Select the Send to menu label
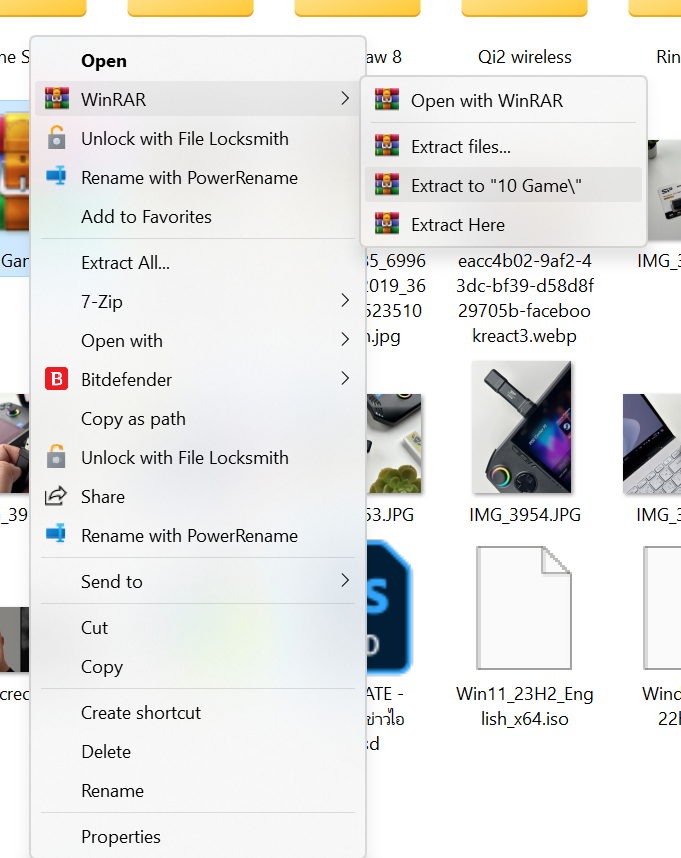Image resolution: width=681 pixels, height=858 pixels. click(x=112, y=582)
